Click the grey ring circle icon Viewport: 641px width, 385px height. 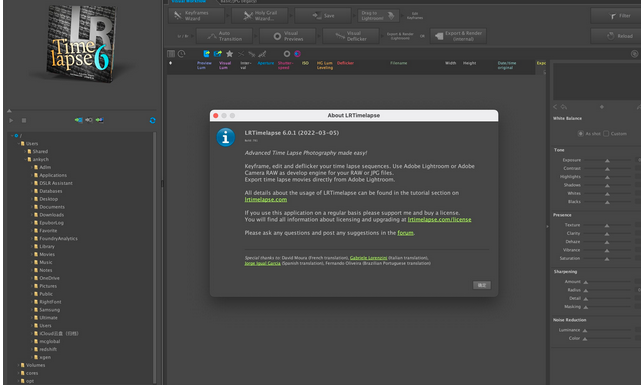[x=287, y=54]
